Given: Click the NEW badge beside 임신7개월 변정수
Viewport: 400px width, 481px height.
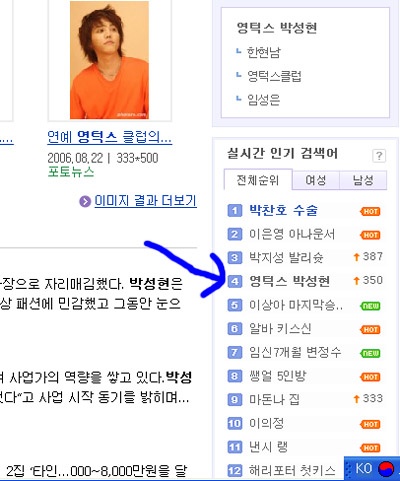Looking at the screenshot, I should tap(370, 353).
